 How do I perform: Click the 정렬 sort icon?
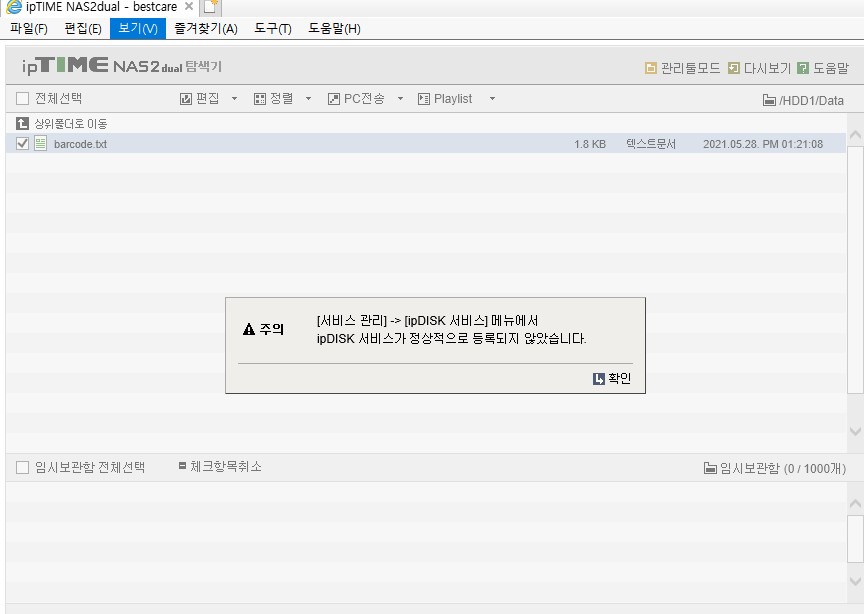[x=260, y=99]
